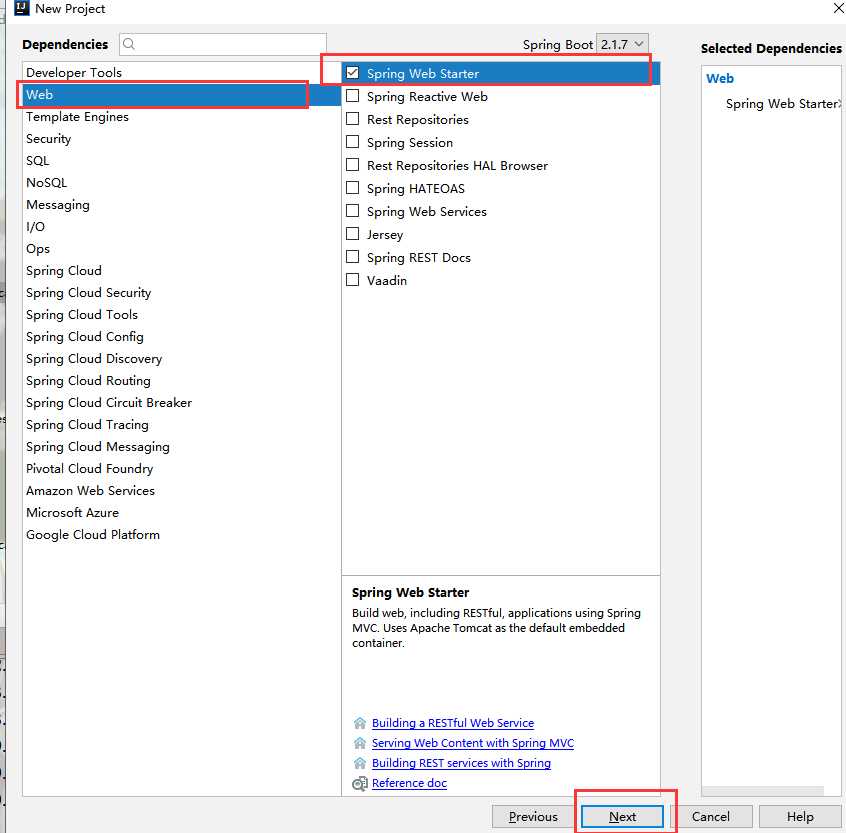The image size is (846, 833).
Task: Go back with the Previous button
Action: [533, 816]
